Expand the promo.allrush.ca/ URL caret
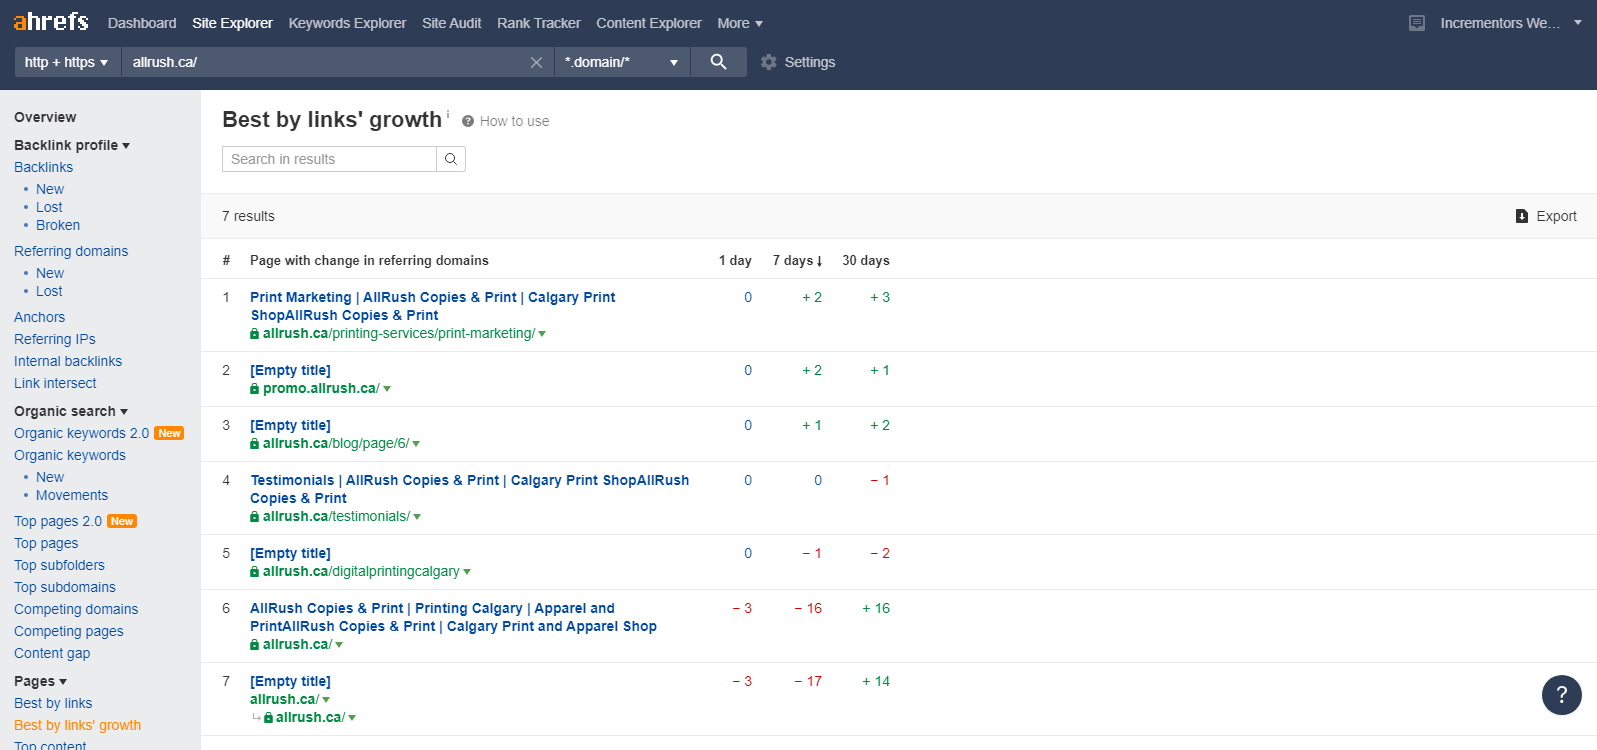 coord(387,389)
